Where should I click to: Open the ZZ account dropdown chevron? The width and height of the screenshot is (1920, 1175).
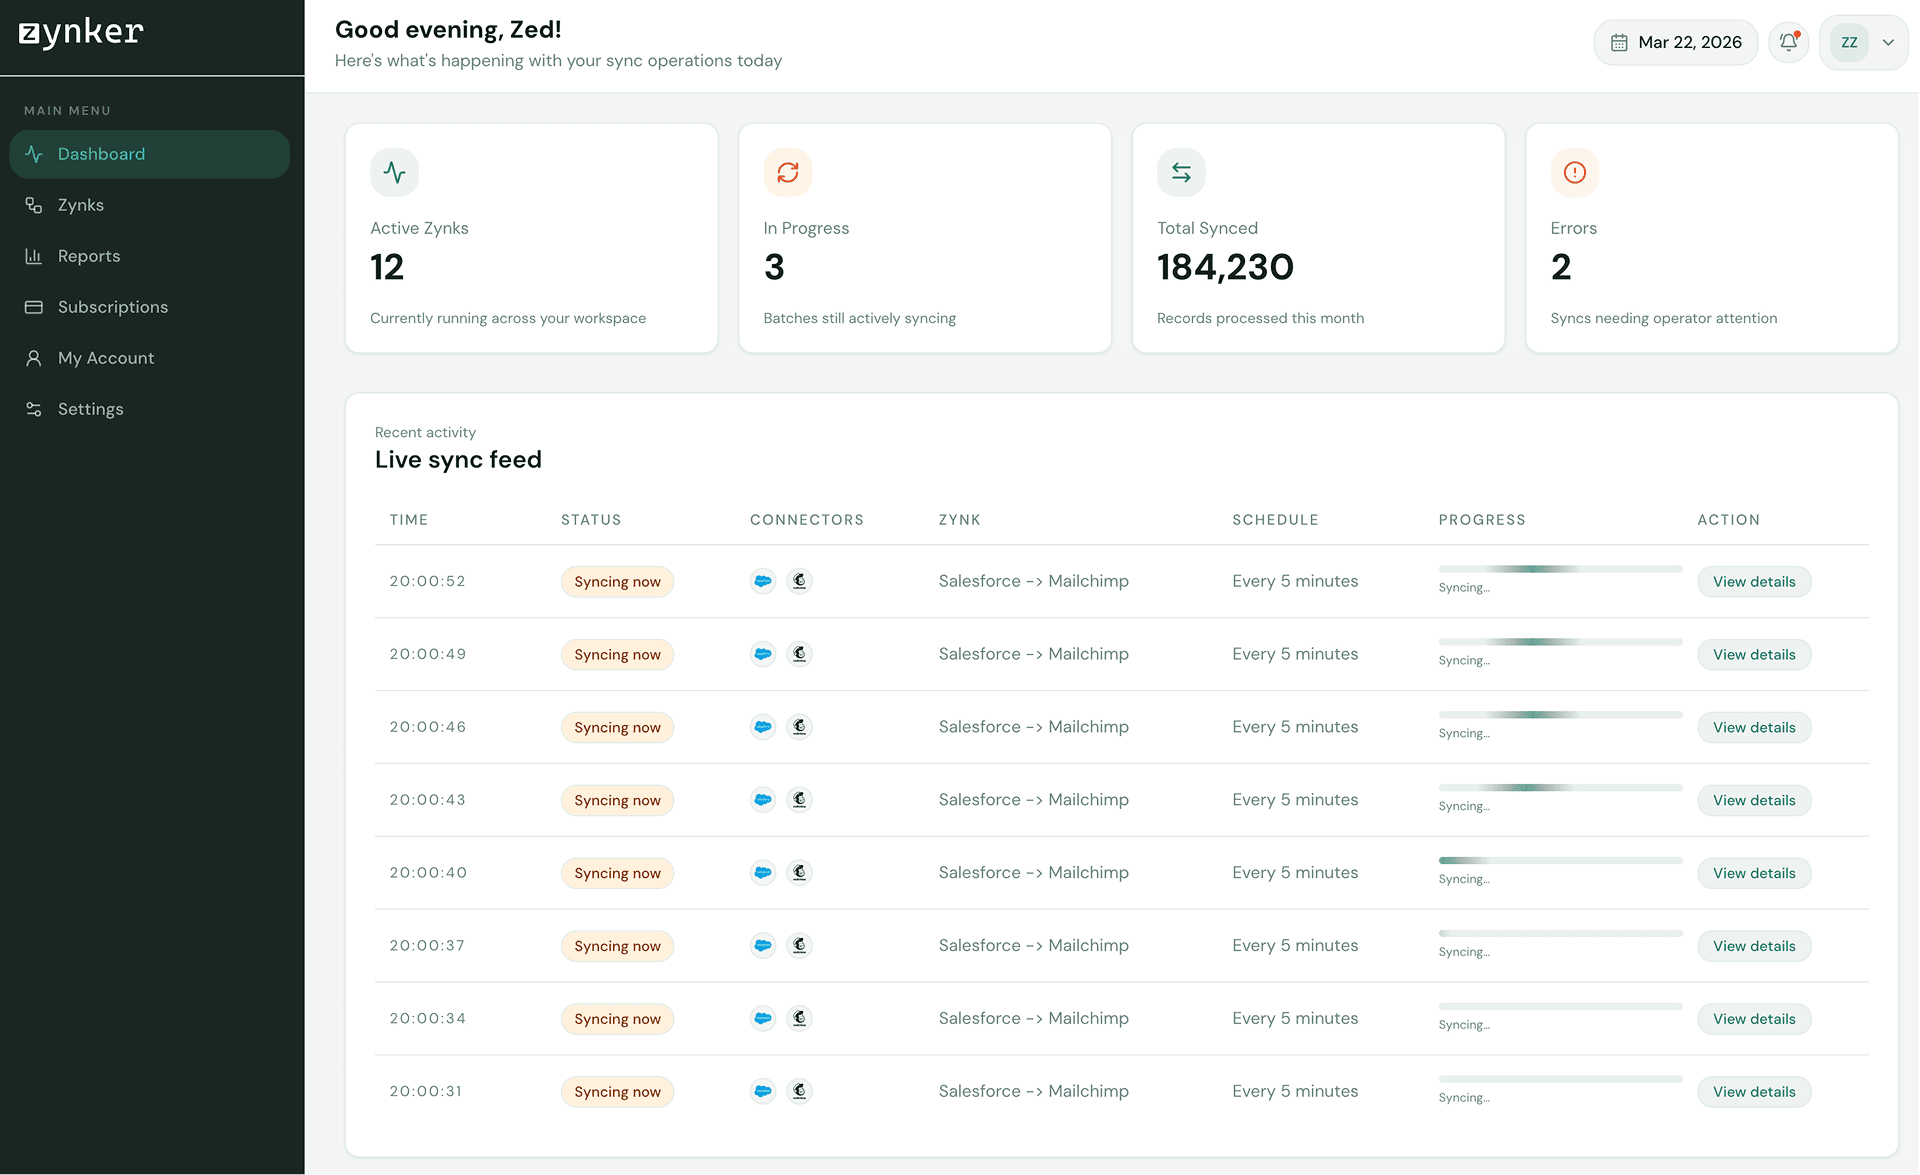click(1890, 42)
